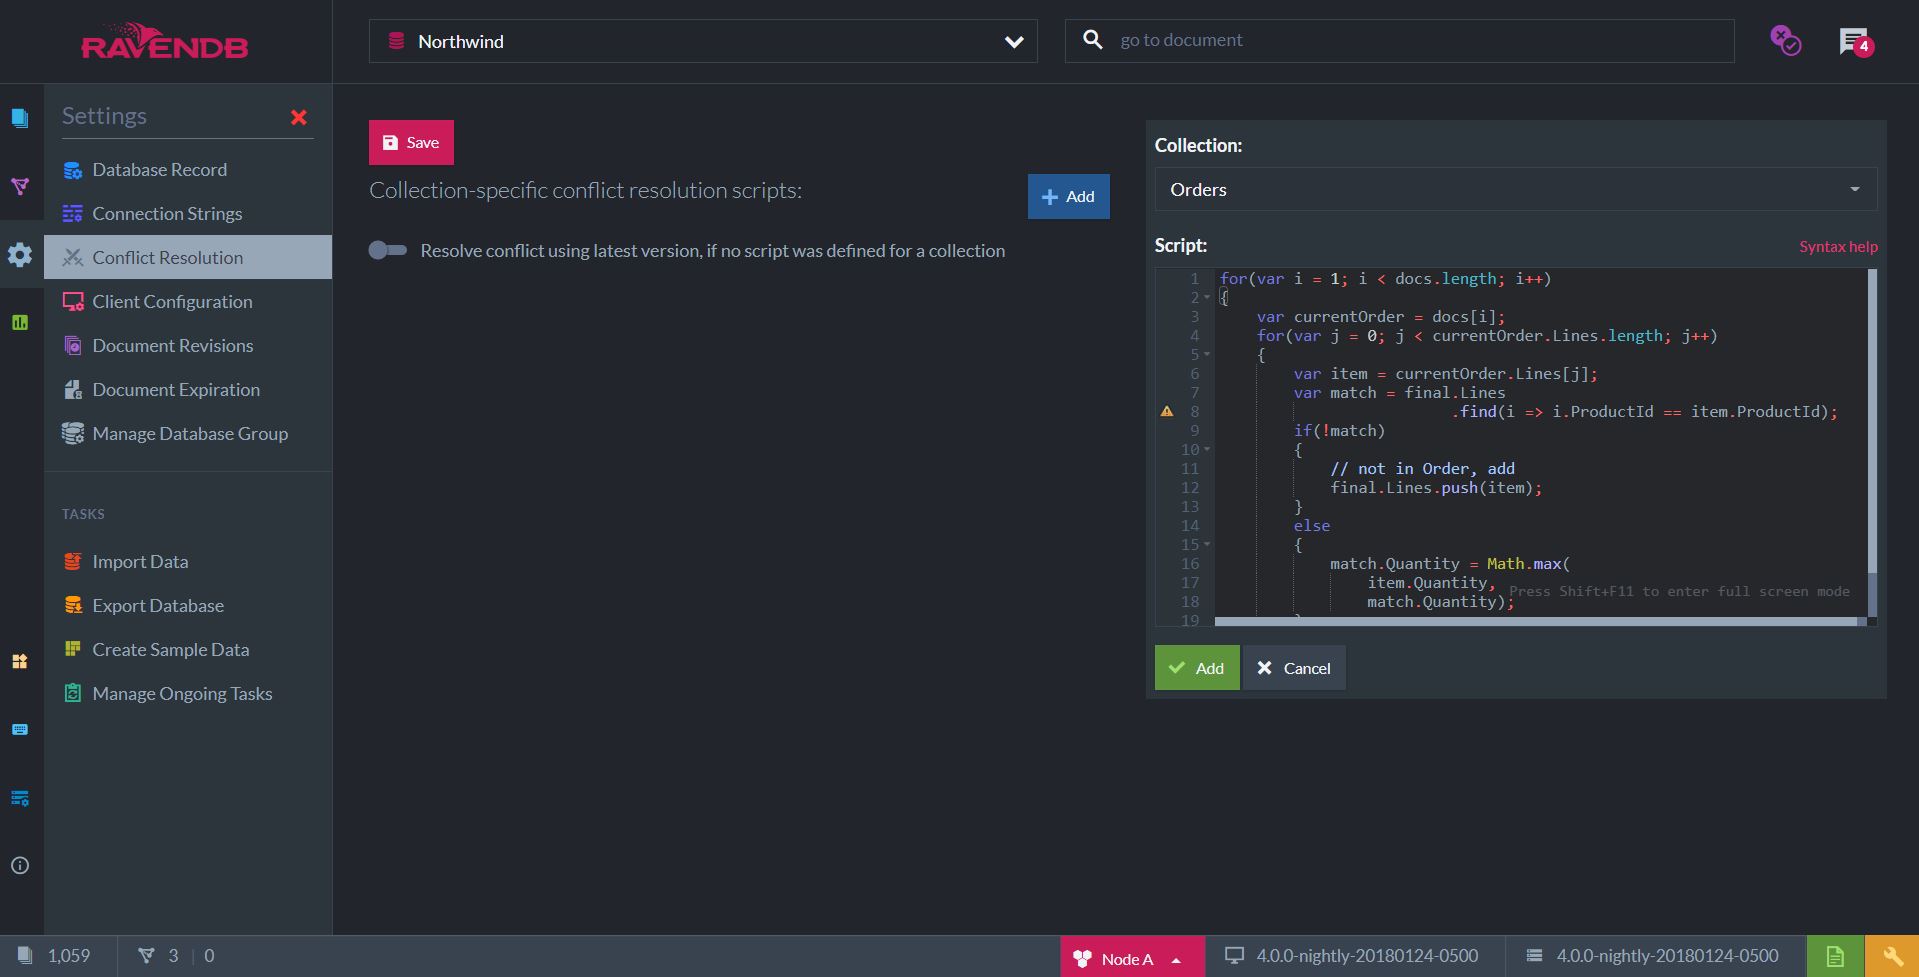The height and width of the screenshot is (977, 1919).
Task: Click the Connection Strings icon
Action: (73, 214)
